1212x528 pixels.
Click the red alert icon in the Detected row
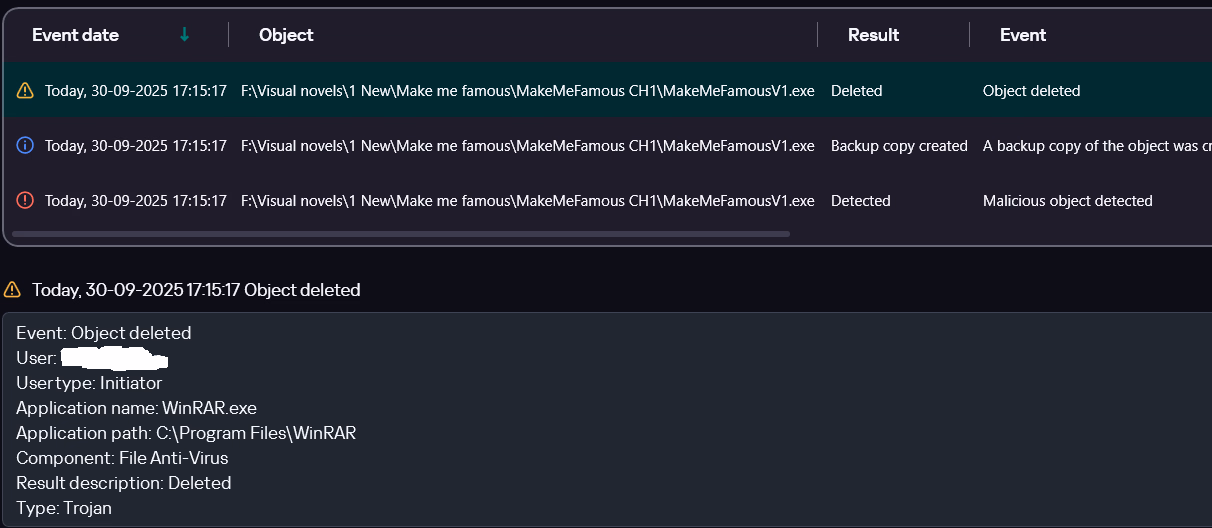26,201
